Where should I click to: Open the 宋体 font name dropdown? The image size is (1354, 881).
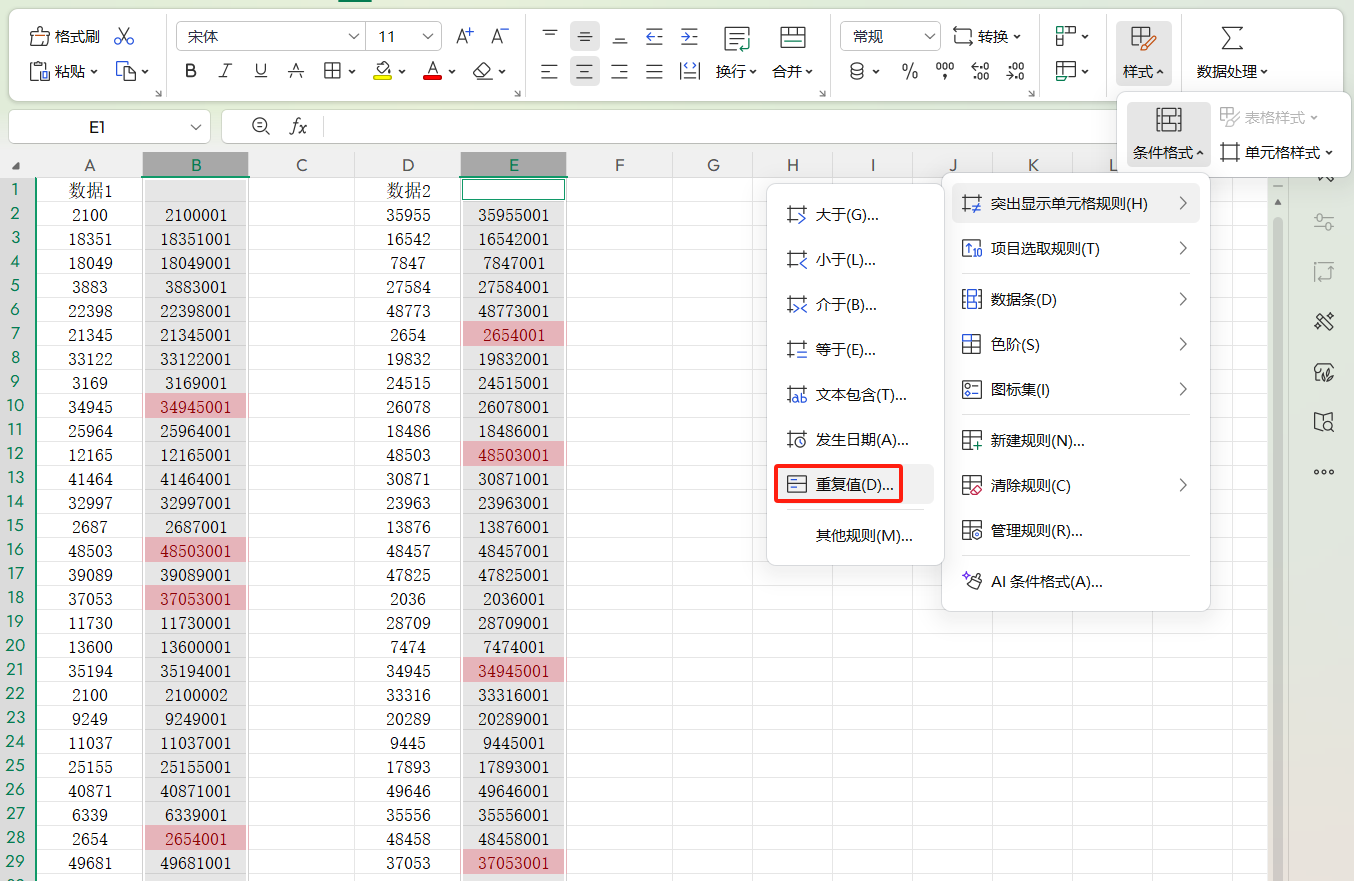click(355, 36)
